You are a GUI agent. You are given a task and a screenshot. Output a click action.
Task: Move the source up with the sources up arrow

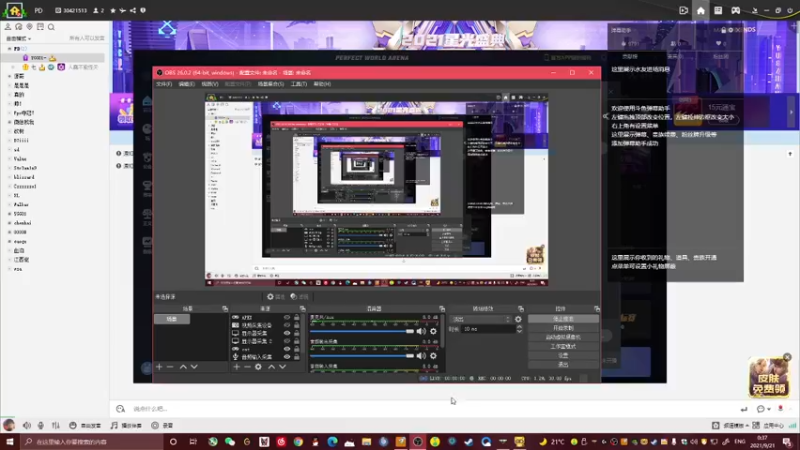271,367
